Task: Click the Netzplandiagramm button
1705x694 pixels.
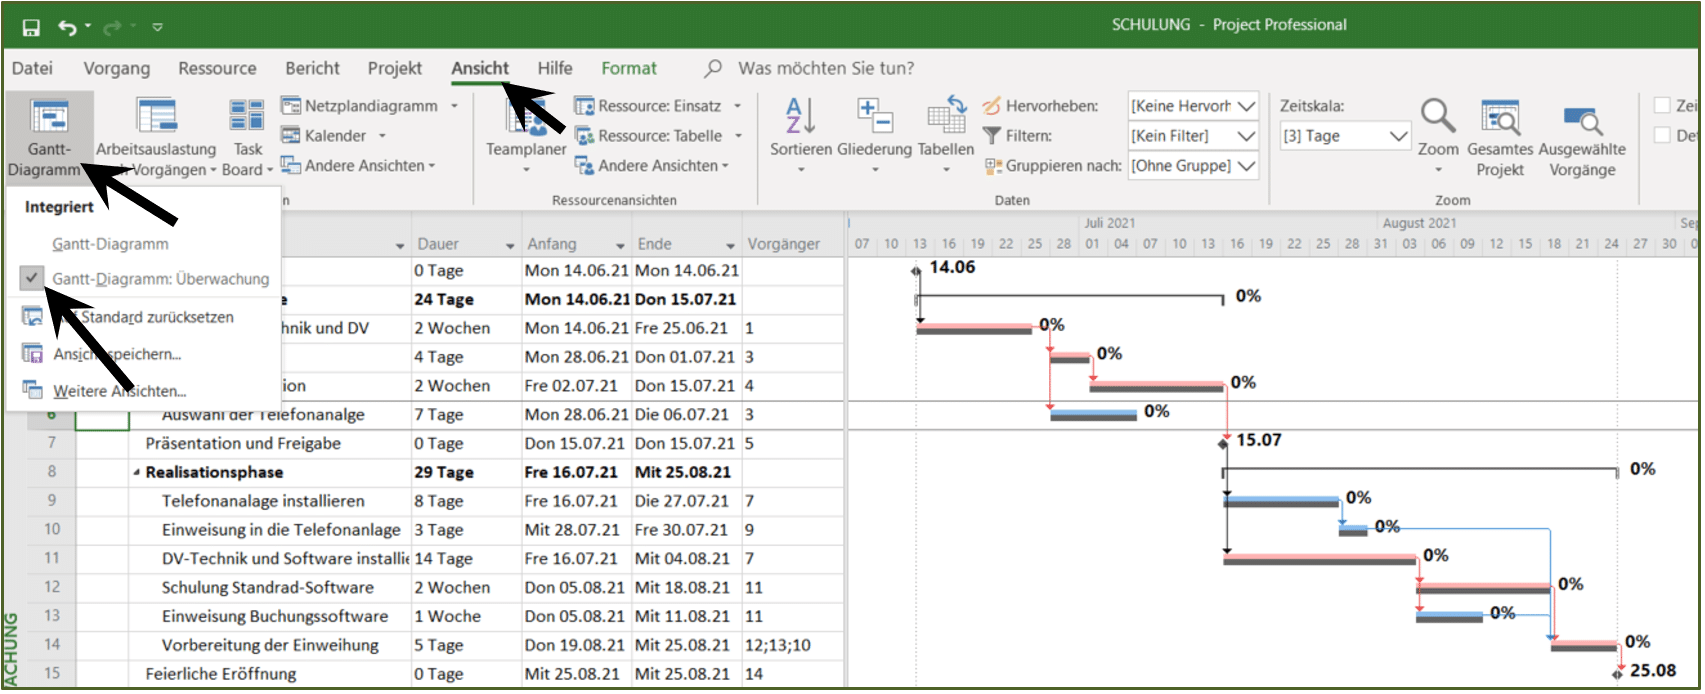Action: pyautogui.click(x=369, y=105)
